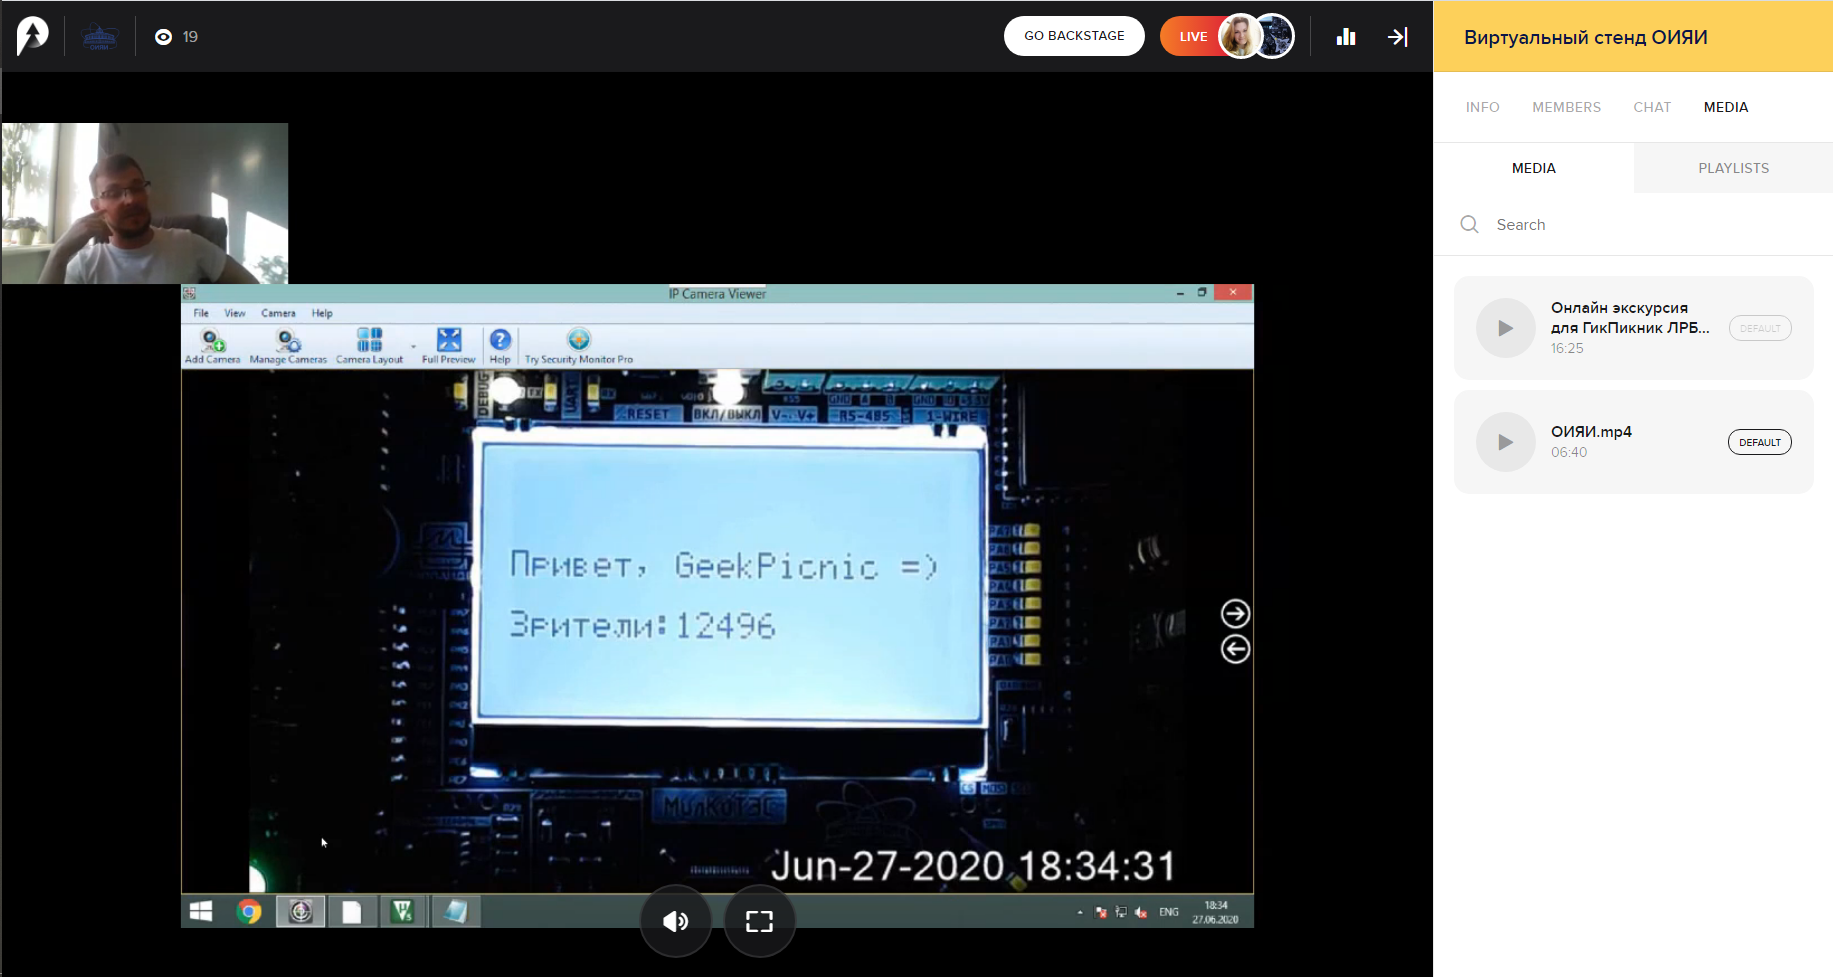Mute the stream volume

(x=676, y=921)
